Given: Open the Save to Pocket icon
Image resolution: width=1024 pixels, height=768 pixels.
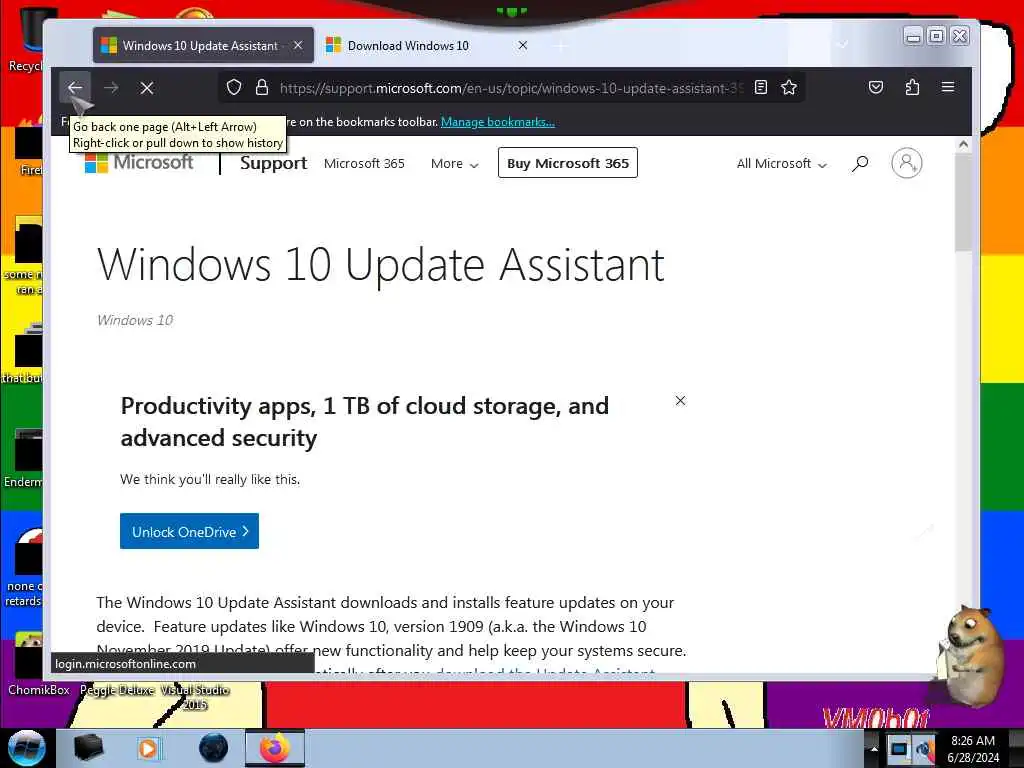Looking at the screenshot, I should [876, 88].
